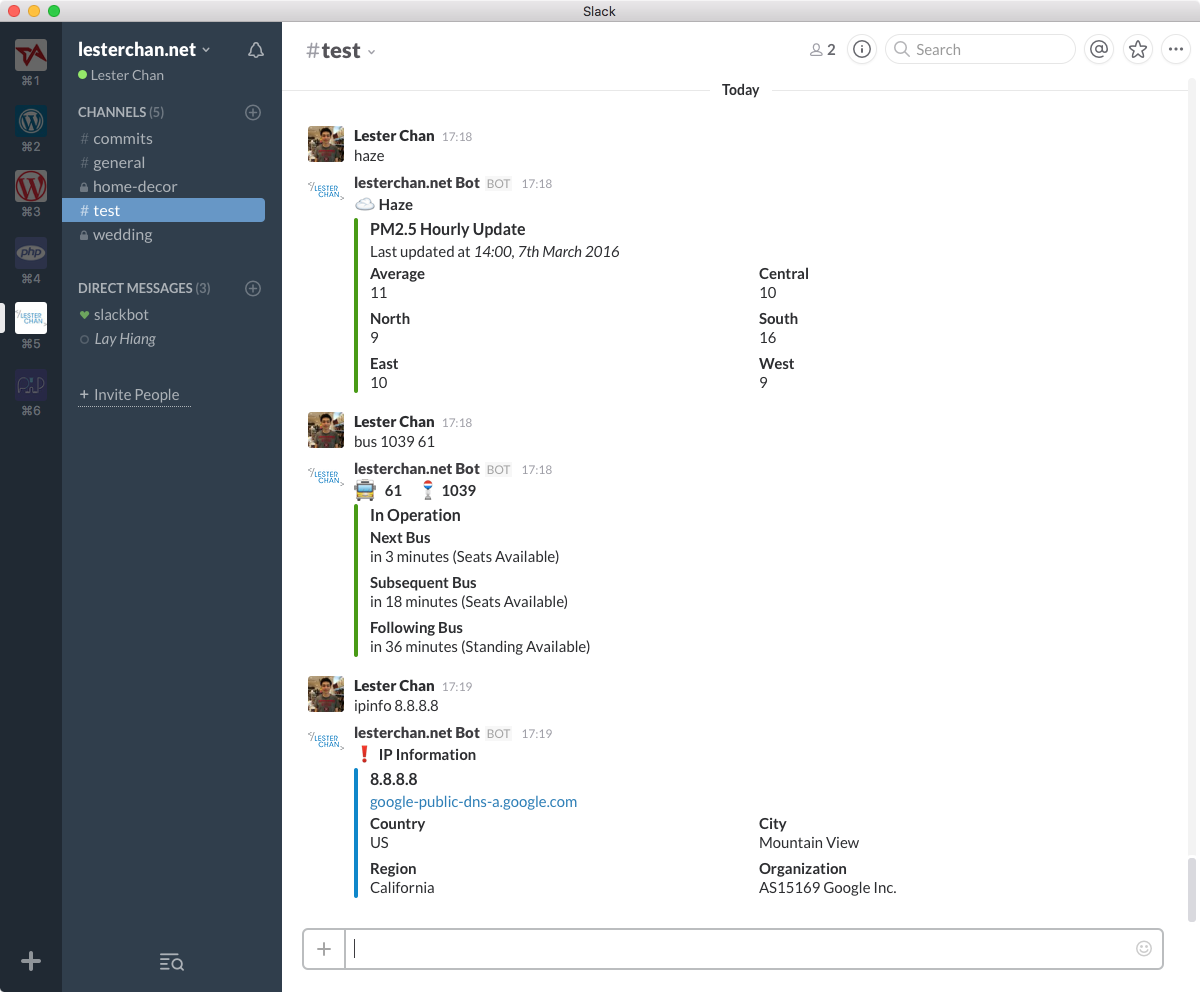This screenshot has height=992, width=1200.
Task: Create a channel with the Channels plus icon
Action: [253, 112]
